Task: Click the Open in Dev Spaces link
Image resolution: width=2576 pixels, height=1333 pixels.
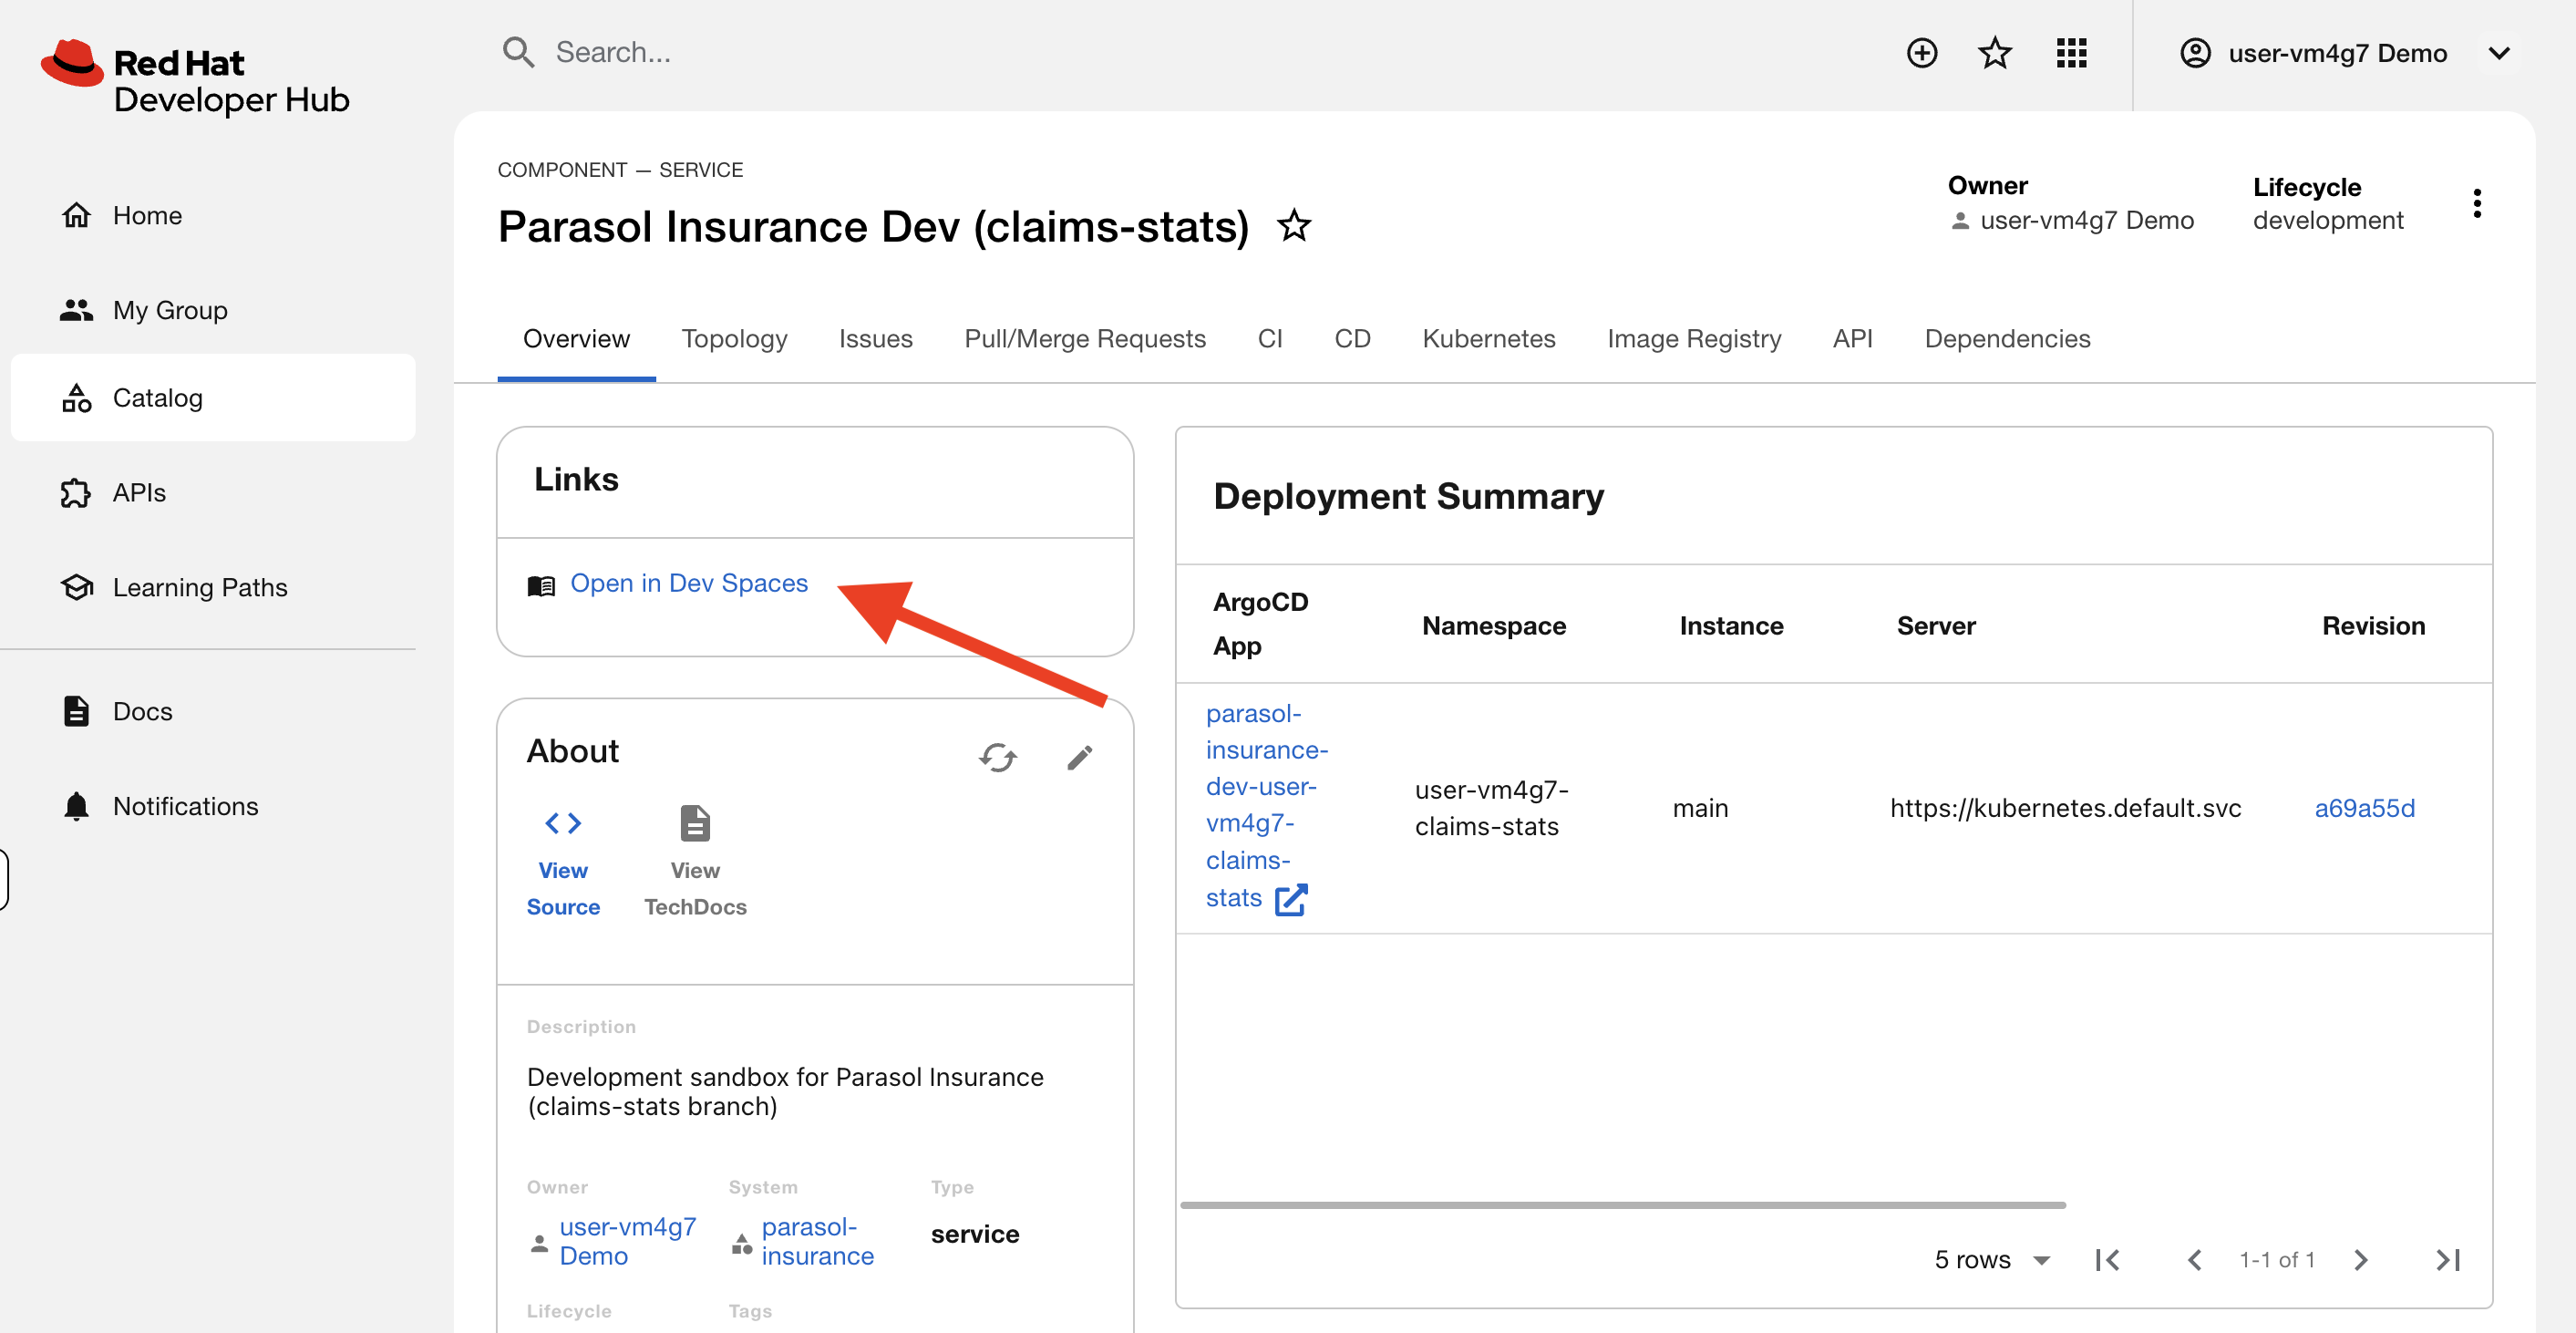Action: (x=688, y=584)
